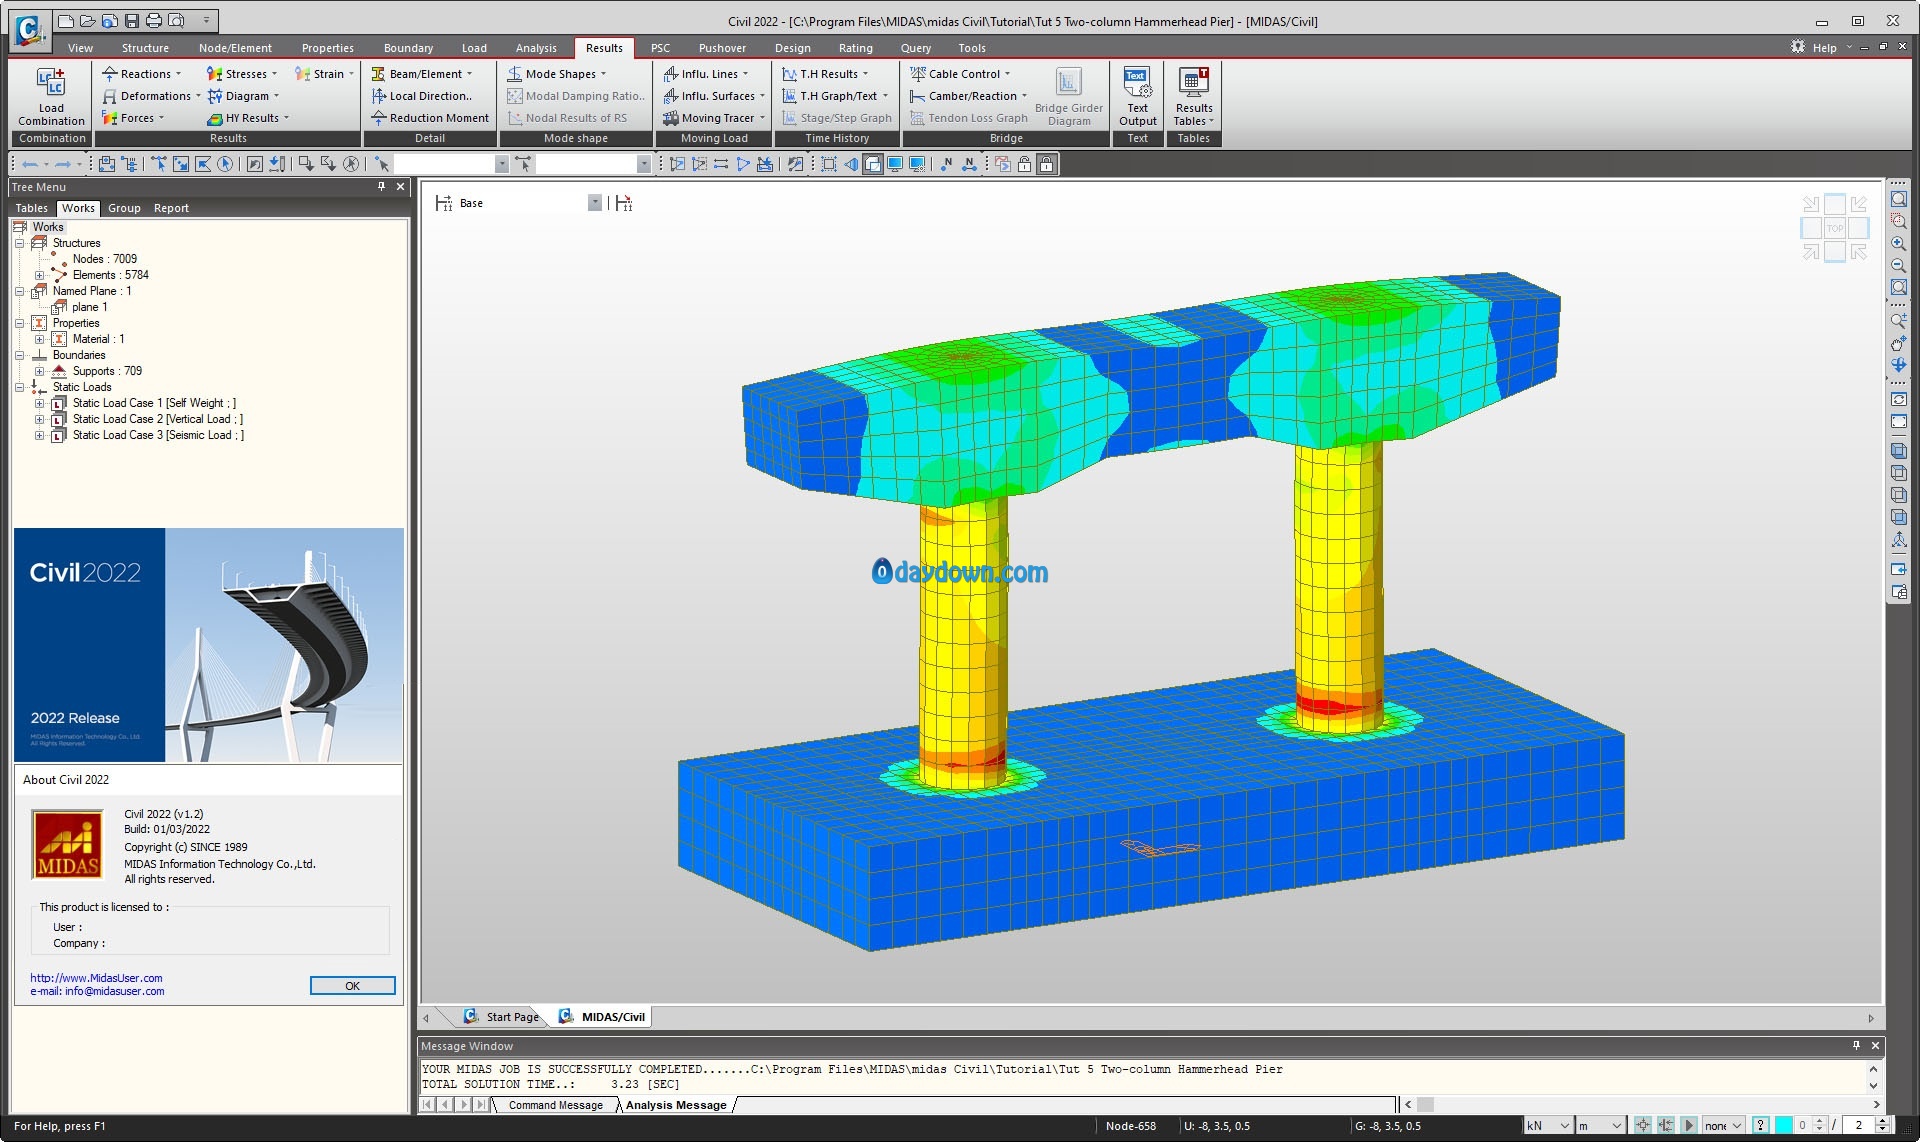Open the Analysis ribbon tab
This screenshot has width=1920, height=1142.
point(536,48)
